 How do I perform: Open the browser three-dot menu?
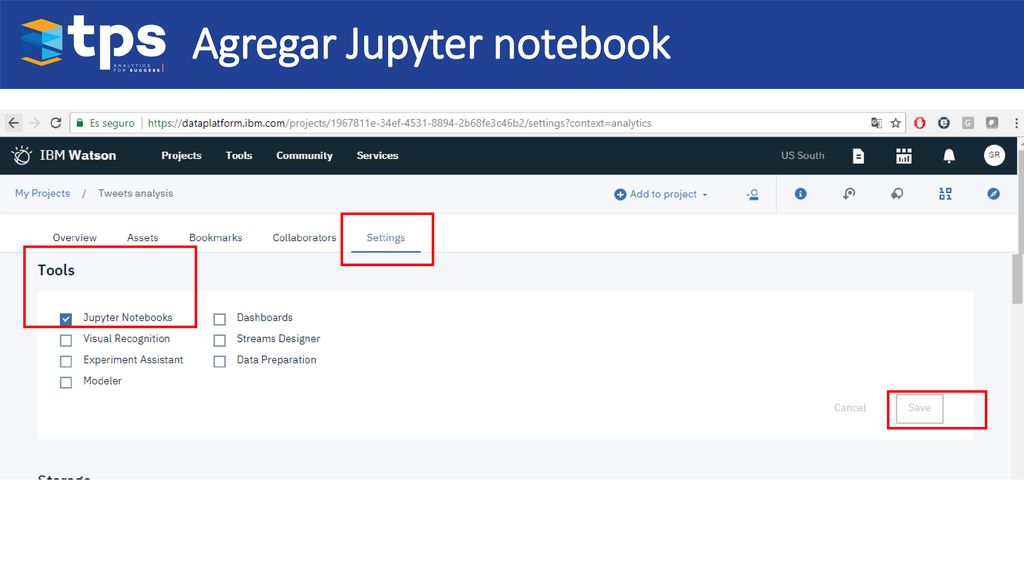(1016, 123)
